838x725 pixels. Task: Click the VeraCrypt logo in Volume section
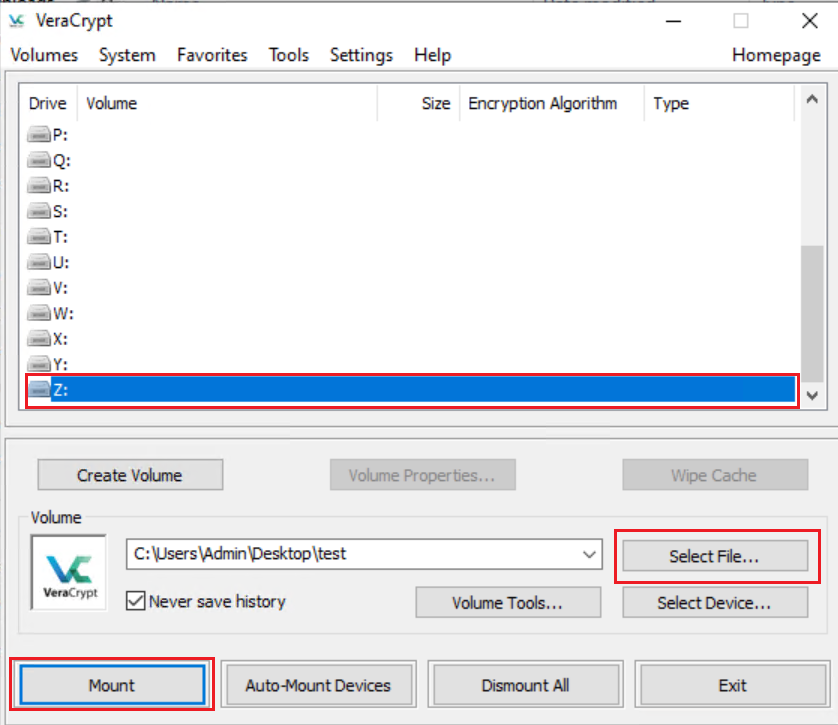point(70,572)
